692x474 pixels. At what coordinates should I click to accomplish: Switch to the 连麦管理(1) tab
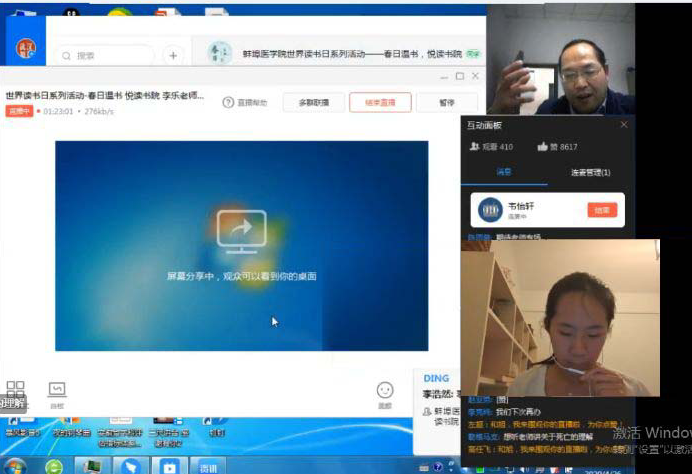click(590, 172)
